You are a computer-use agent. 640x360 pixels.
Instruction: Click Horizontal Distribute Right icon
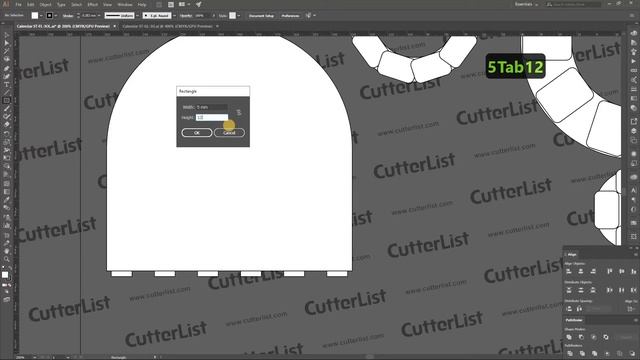pos(633,290)
